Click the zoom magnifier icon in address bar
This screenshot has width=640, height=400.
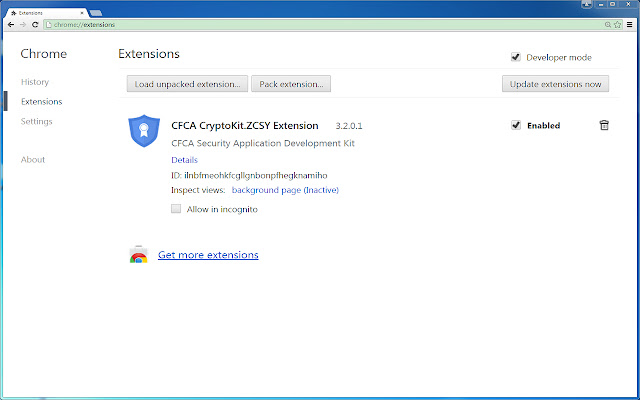[608, 25]
